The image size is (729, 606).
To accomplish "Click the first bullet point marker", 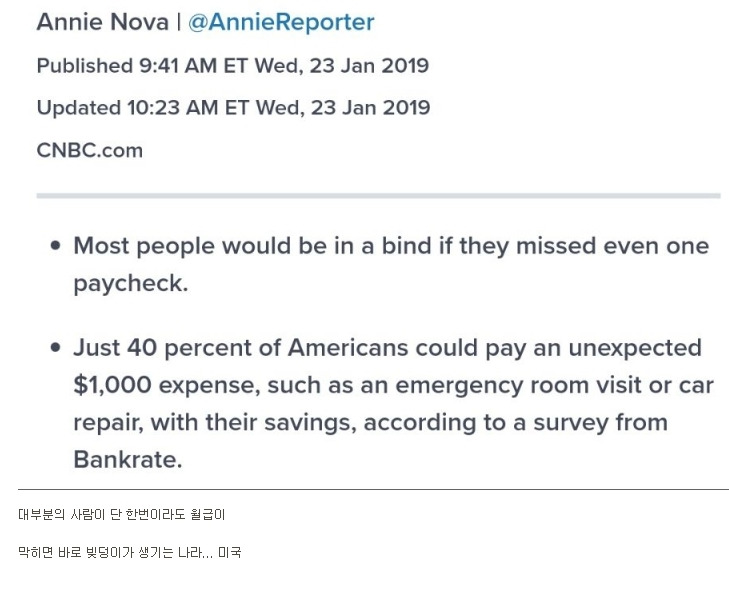I will [55, 247].
